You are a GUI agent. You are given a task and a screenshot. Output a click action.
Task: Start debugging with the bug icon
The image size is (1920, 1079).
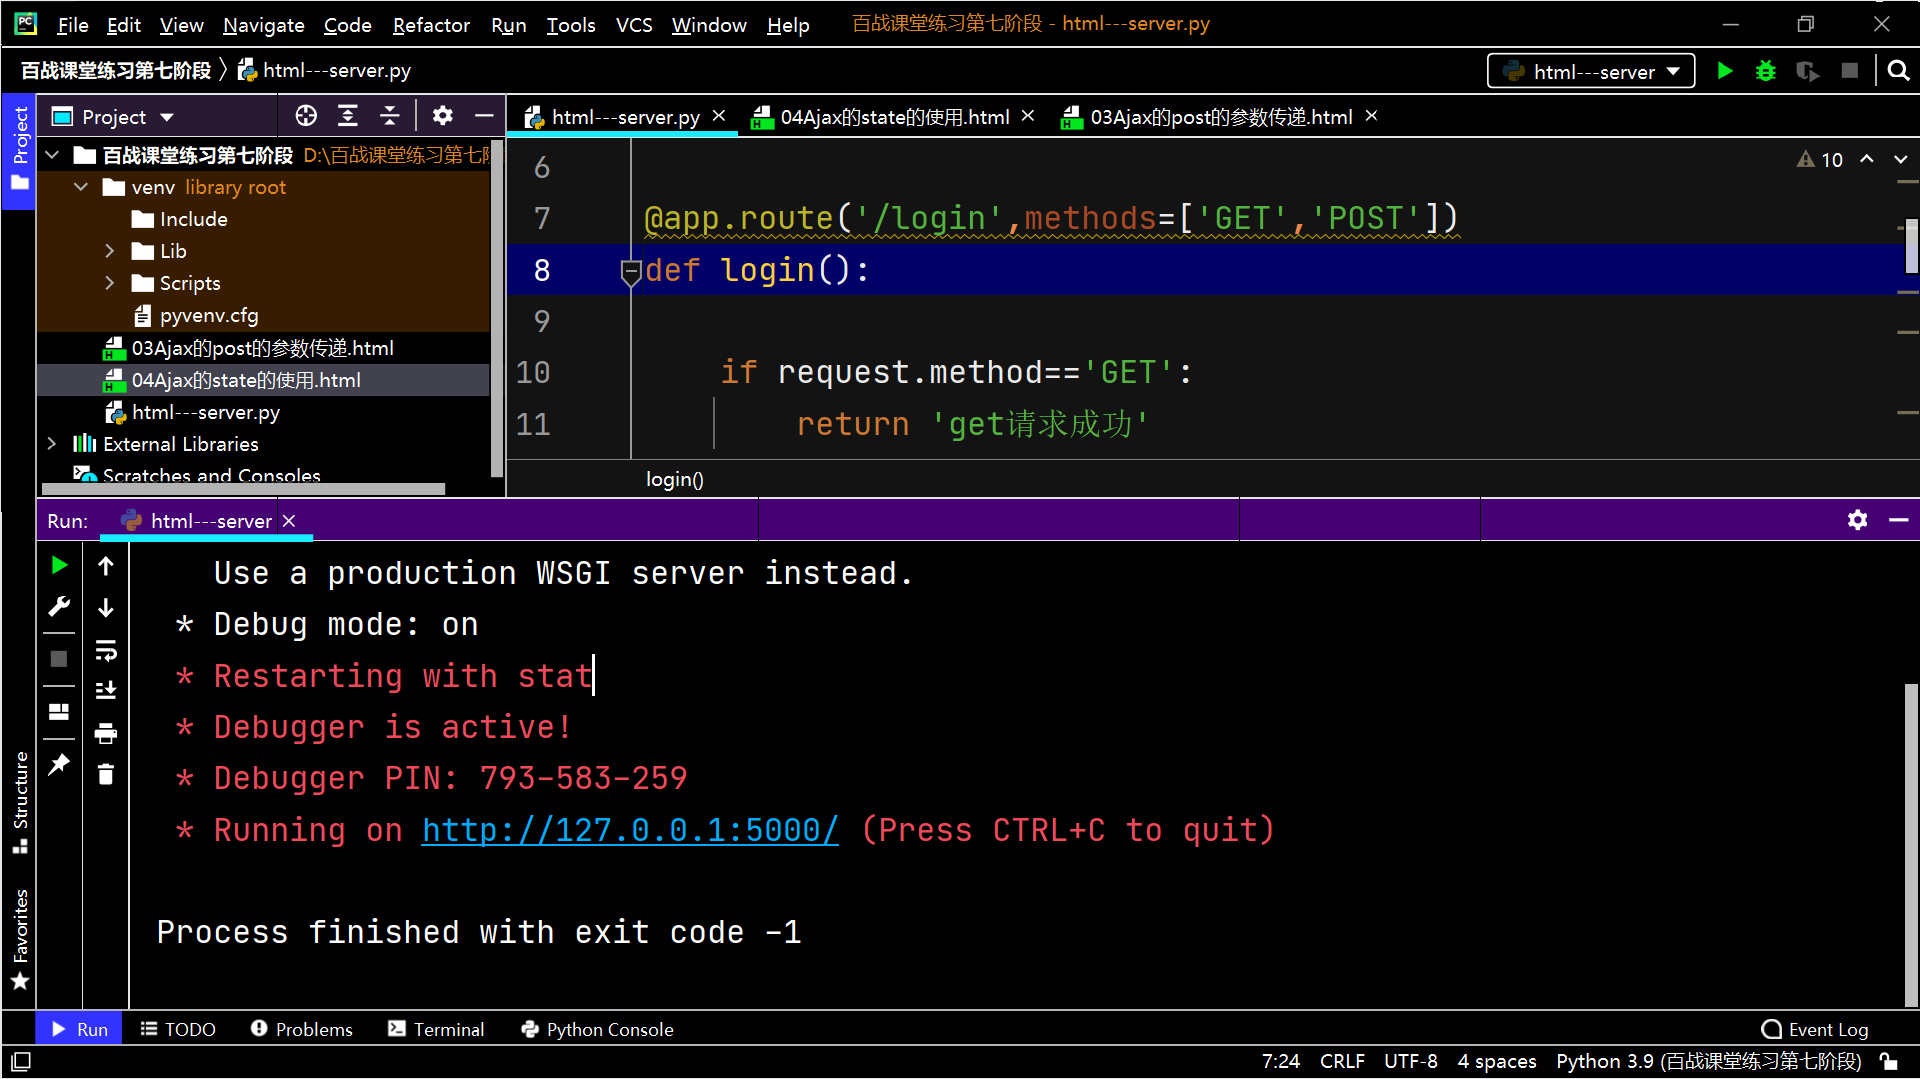click(1766, 71)
